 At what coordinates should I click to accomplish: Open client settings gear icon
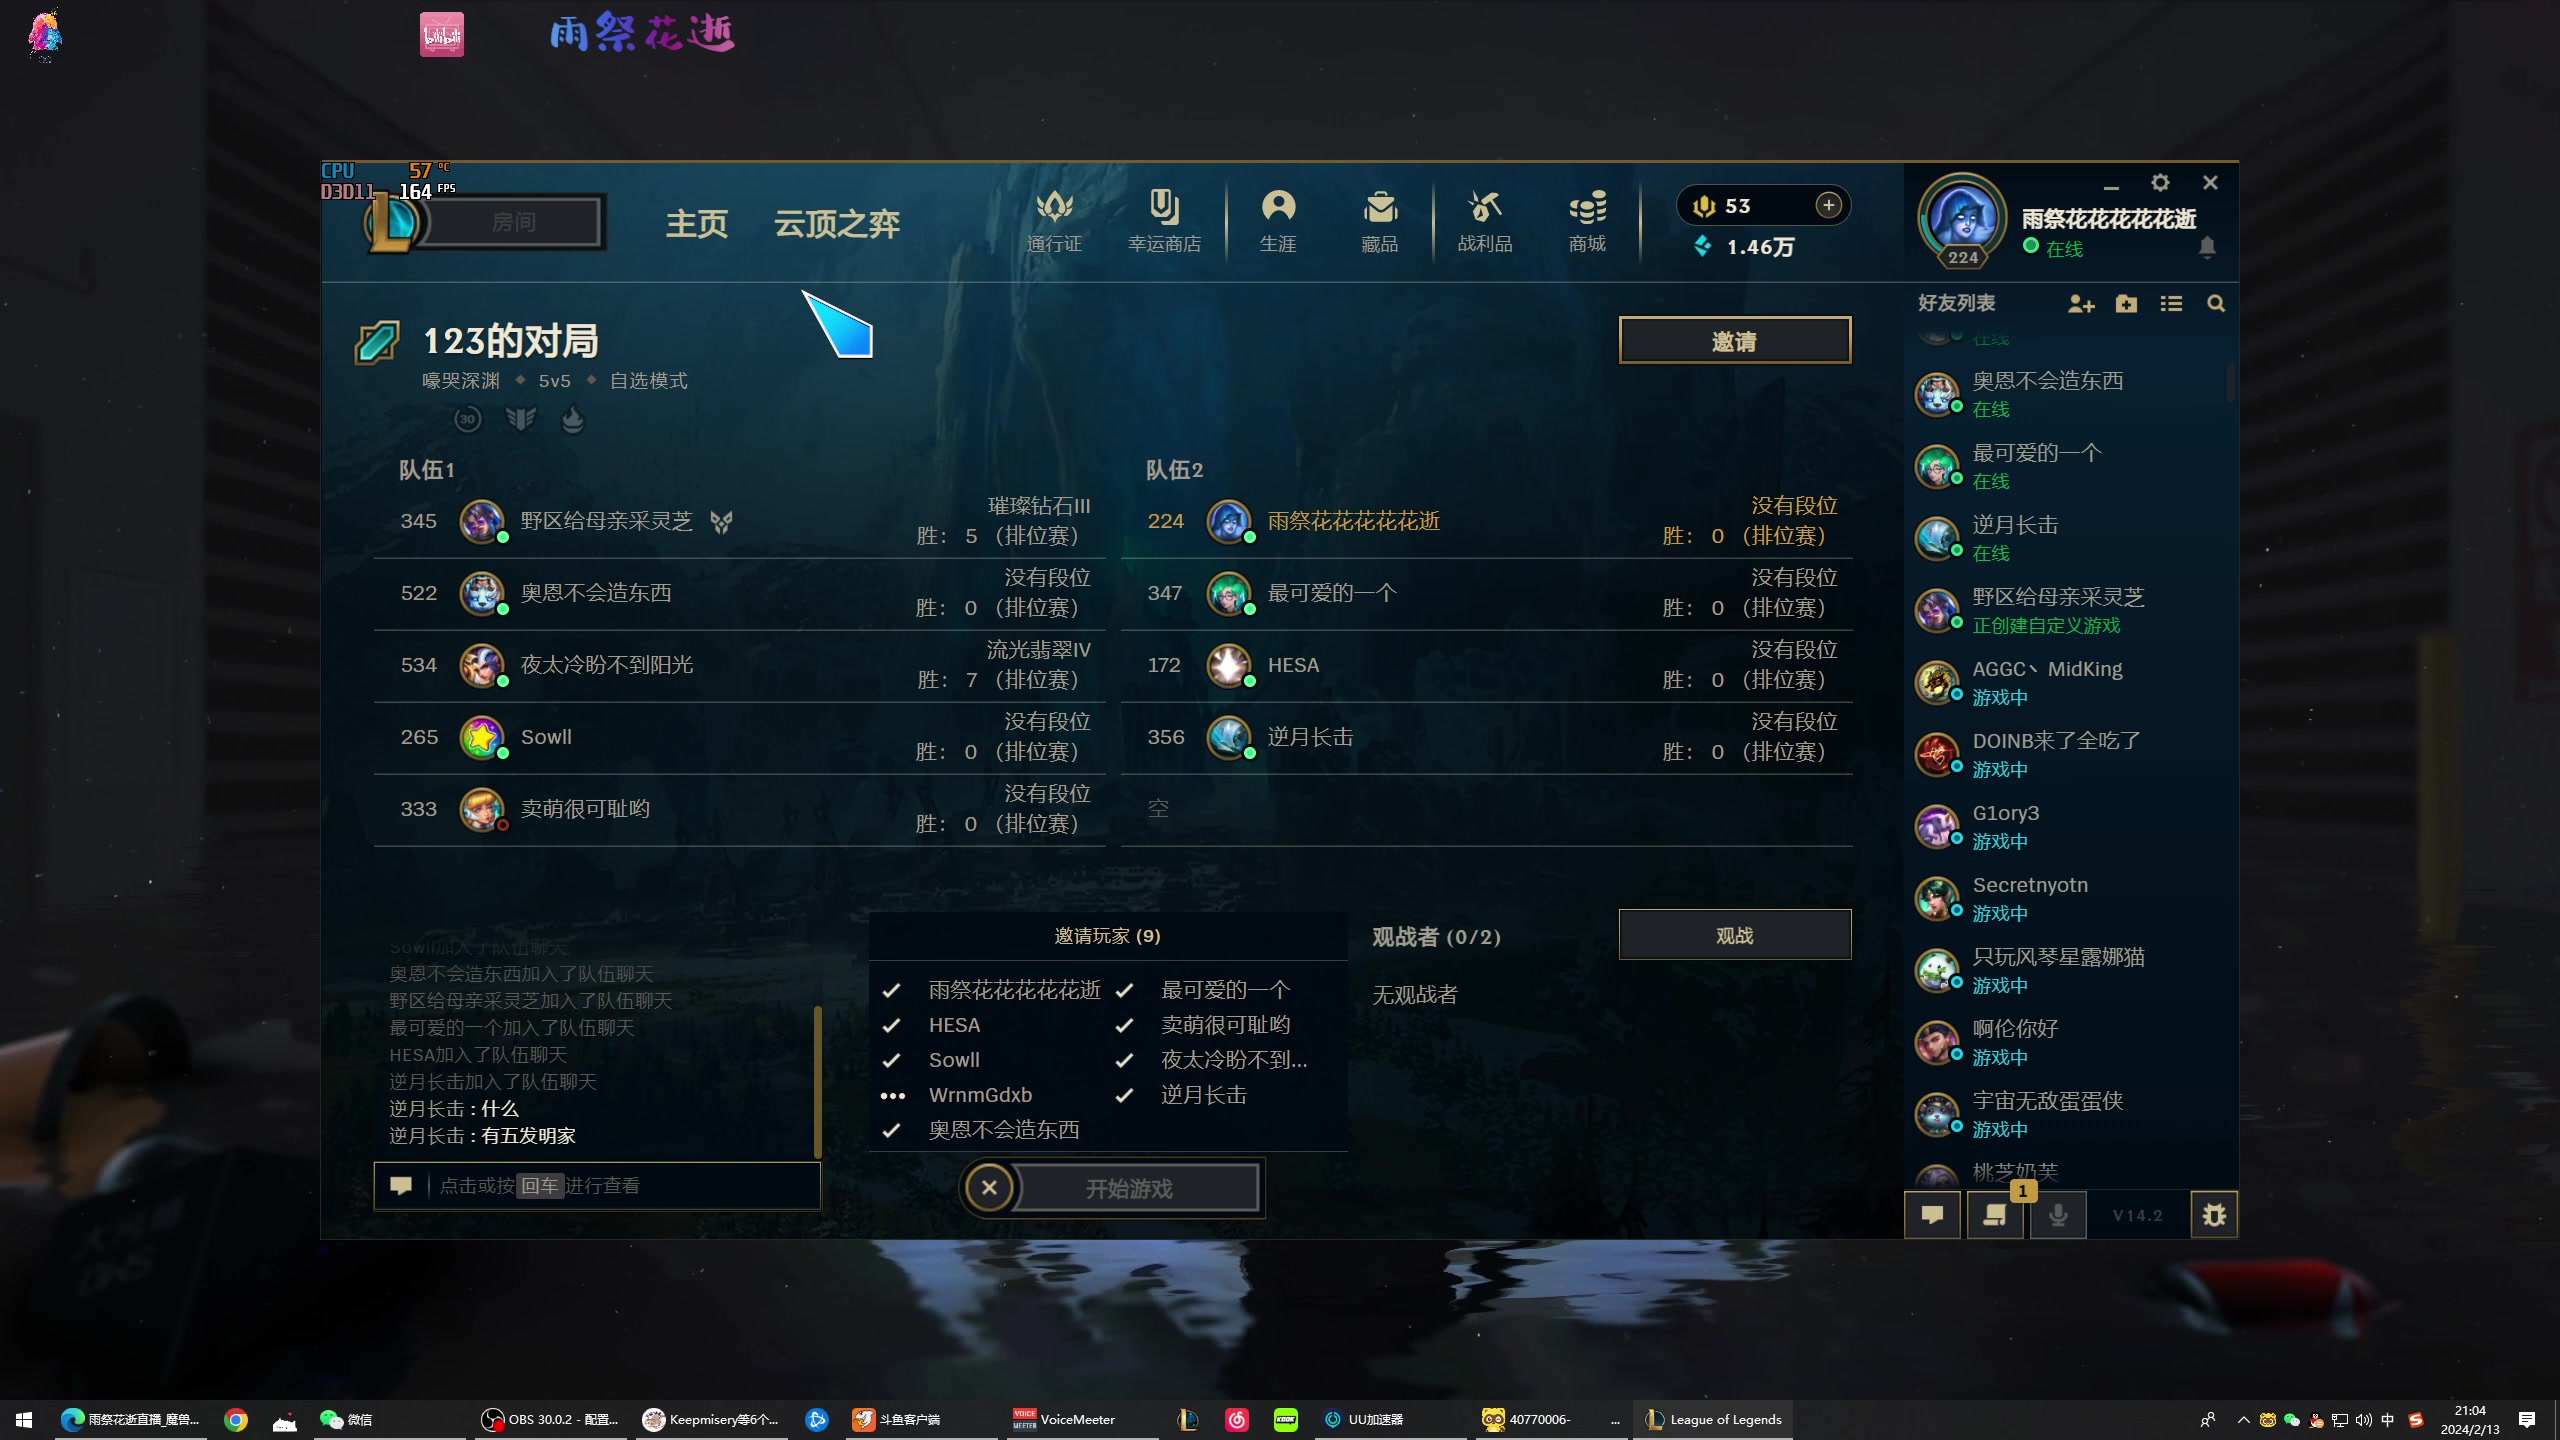pos(2160,183)
